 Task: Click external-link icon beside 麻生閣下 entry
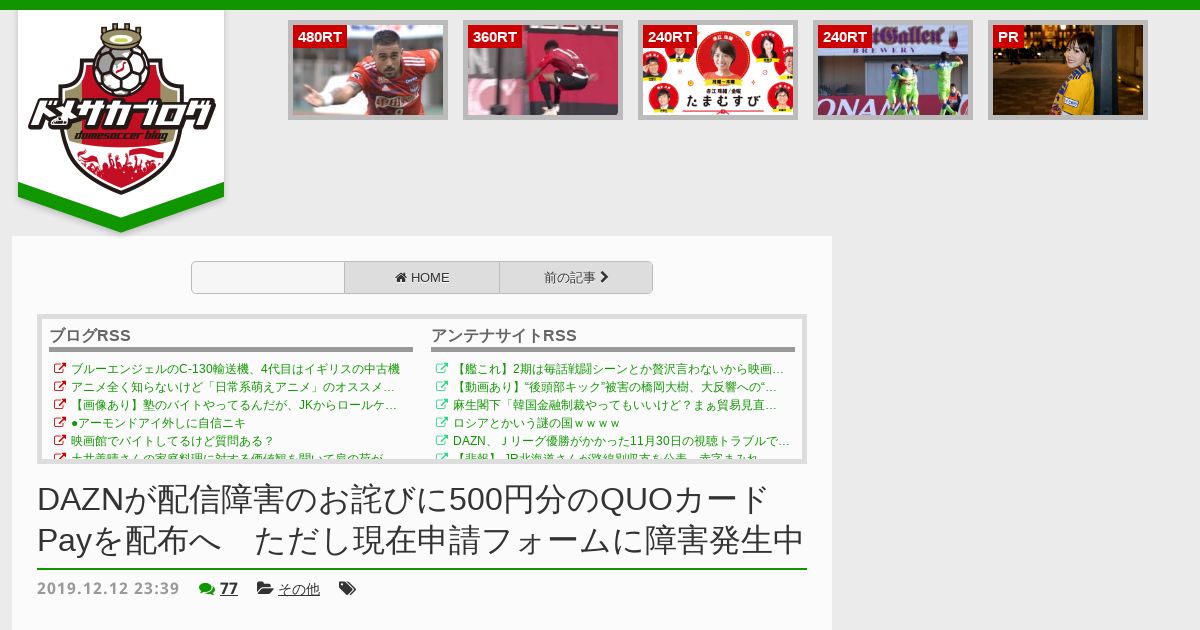click(x=442, y=405)
